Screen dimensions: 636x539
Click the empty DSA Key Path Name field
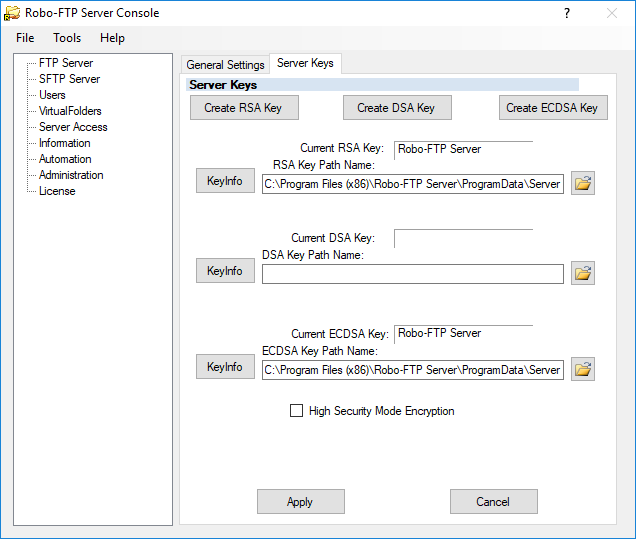[x=413, y=274]
